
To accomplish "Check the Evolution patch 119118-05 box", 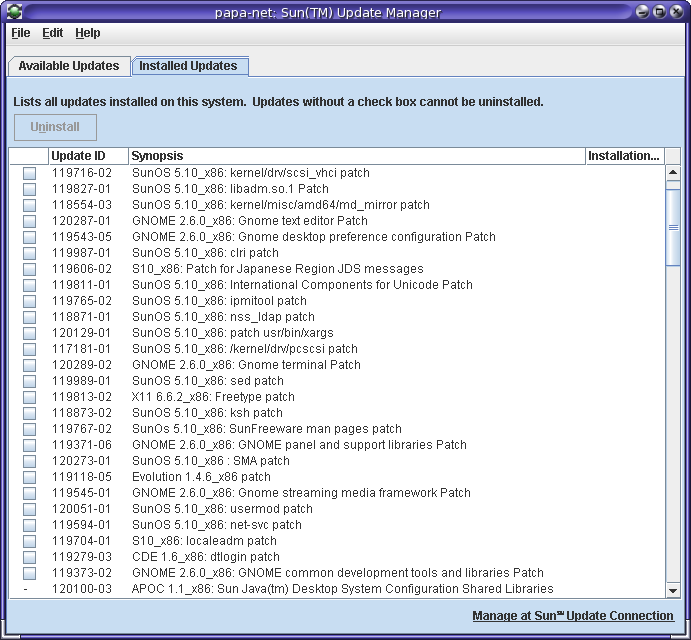I will point(30,477).
